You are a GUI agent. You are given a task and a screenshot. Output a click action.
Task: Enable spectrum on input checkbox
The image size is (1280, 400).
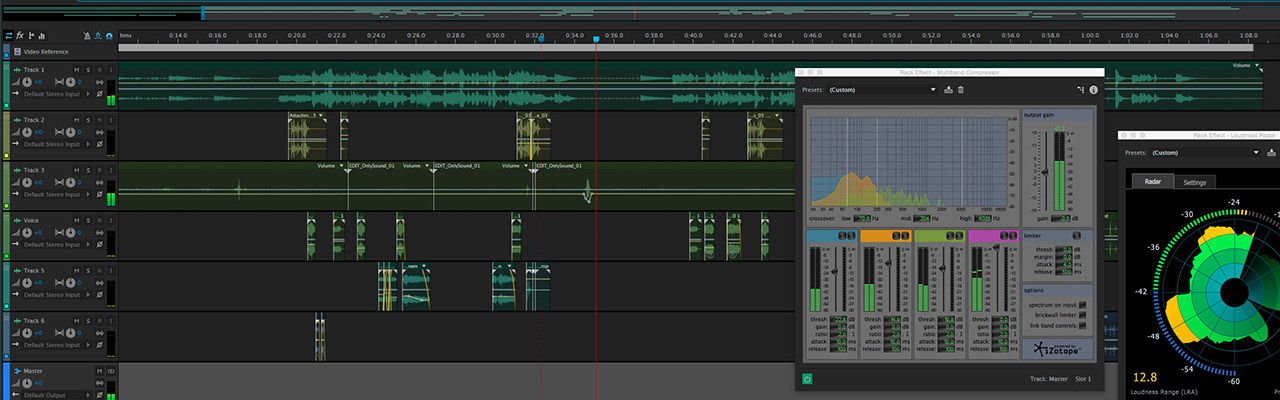(x=1082, y=304)
